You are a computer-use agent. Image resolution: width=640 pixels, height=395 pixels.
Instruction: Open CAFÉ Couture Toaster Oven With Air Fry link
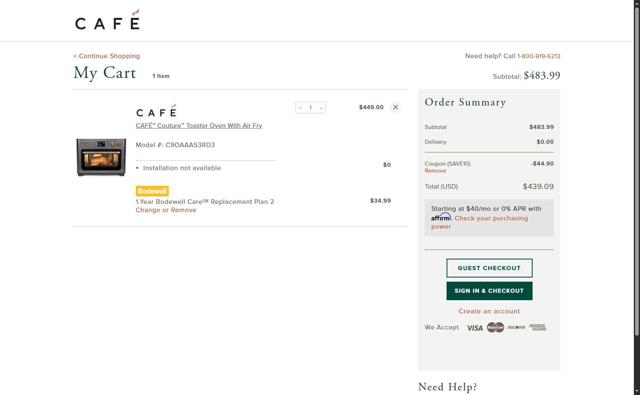(199, 125)
